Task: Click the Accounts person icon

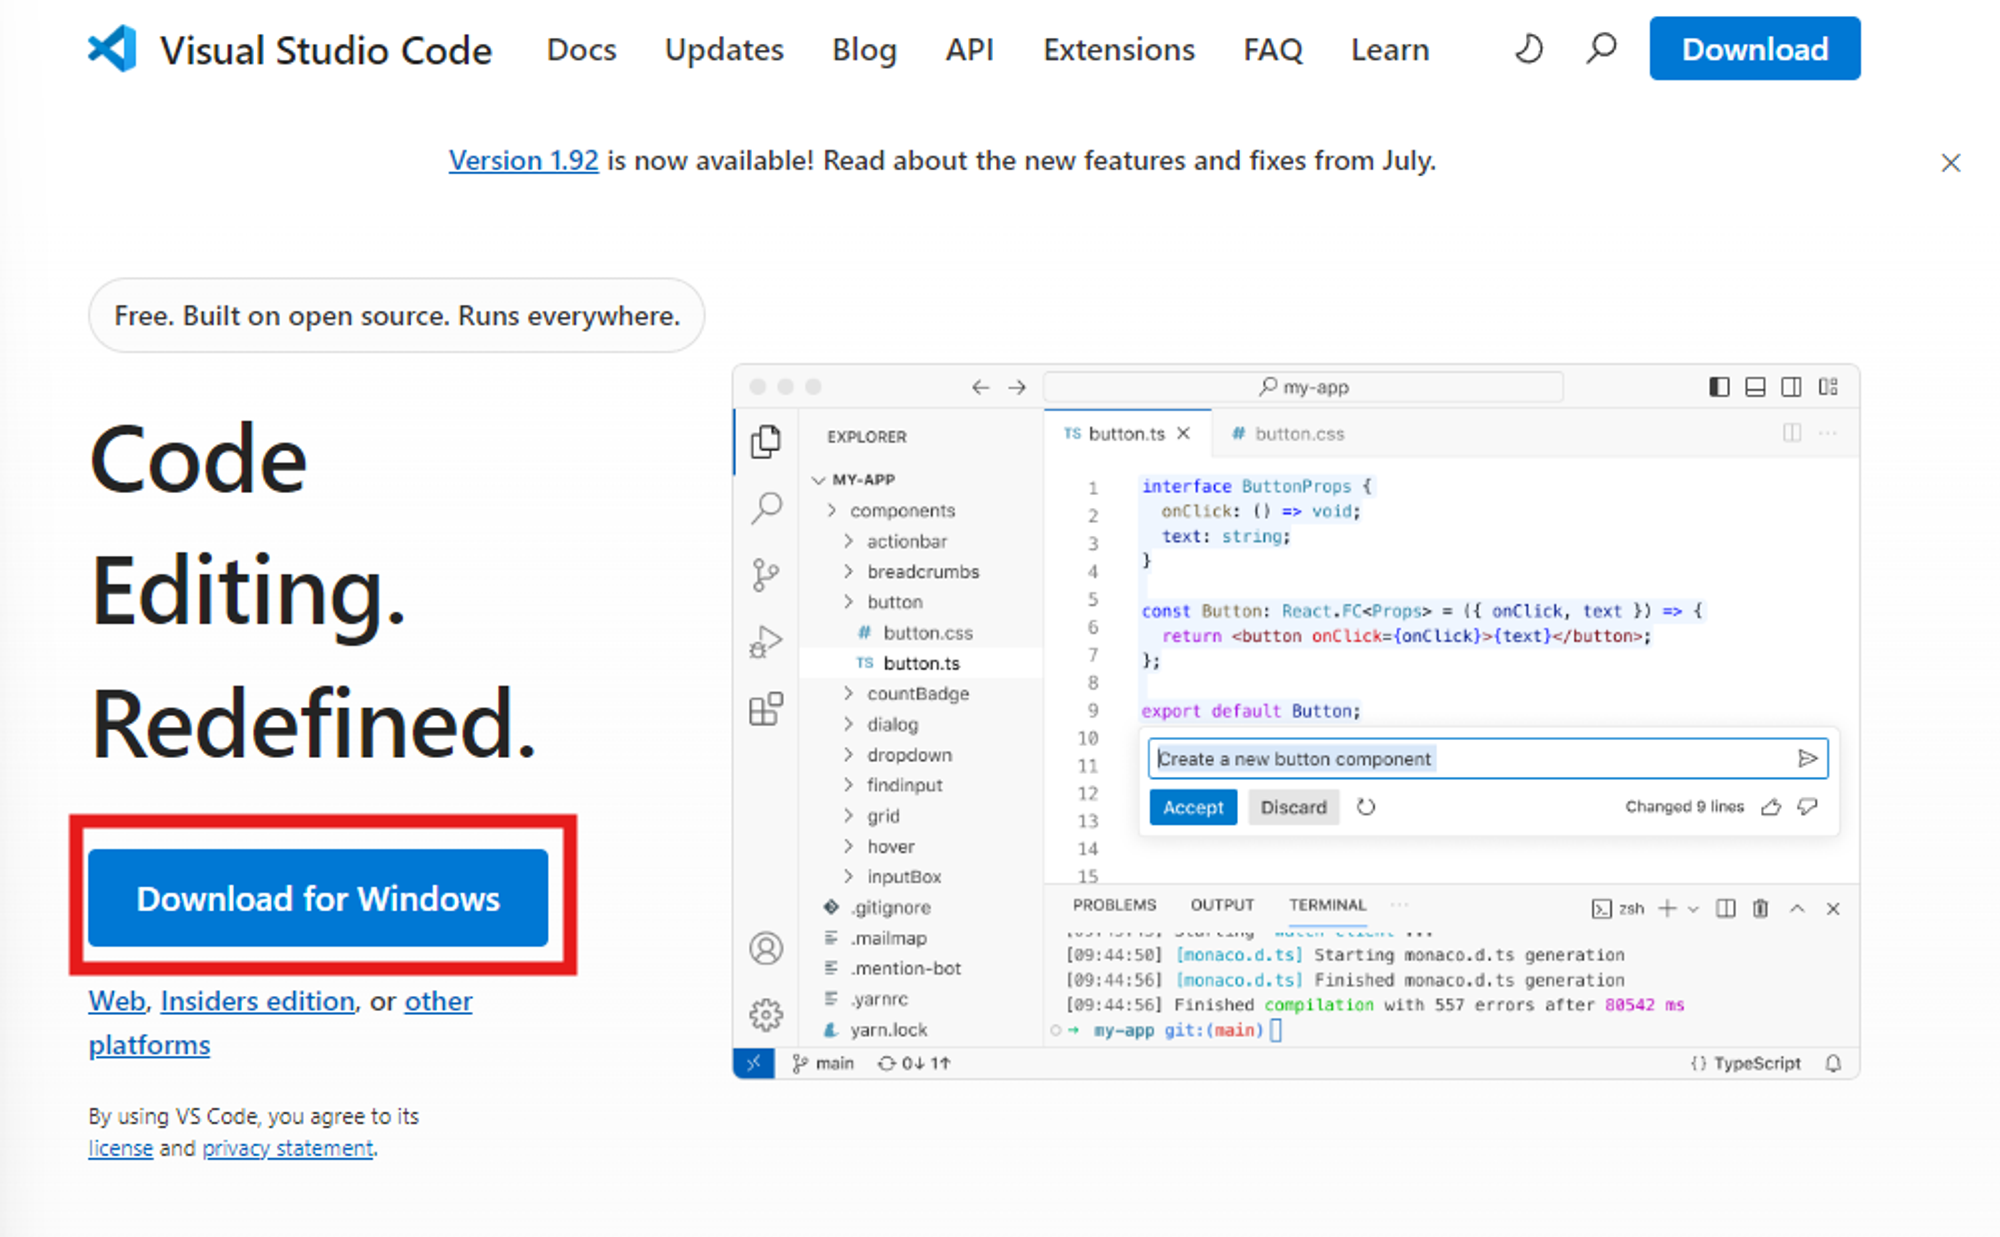Action: click(x=766, y=947)
